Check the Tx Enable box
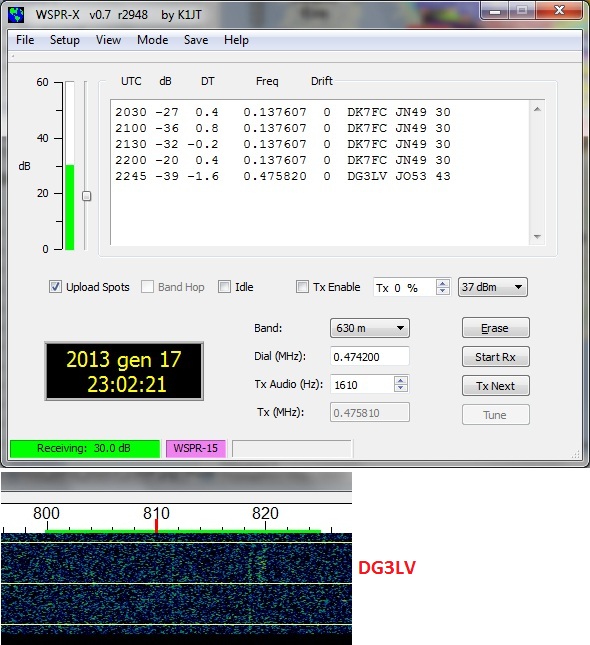Image resolution: width=590 pixels, height=645 pixels. 302,287
